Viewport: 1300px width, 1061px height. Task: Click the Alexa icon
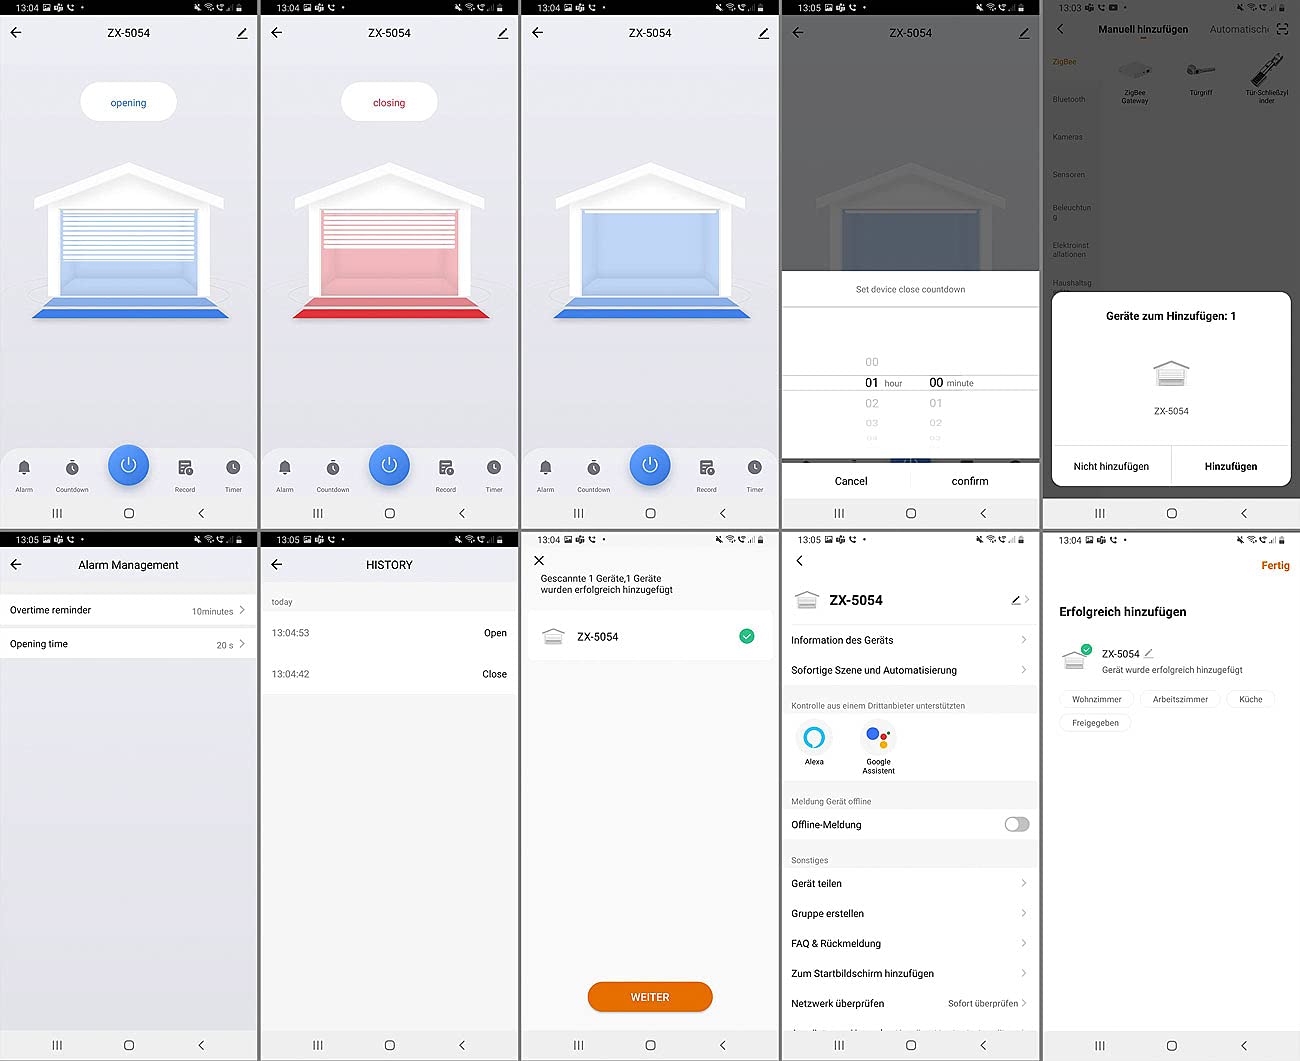(x=814, y=738)
